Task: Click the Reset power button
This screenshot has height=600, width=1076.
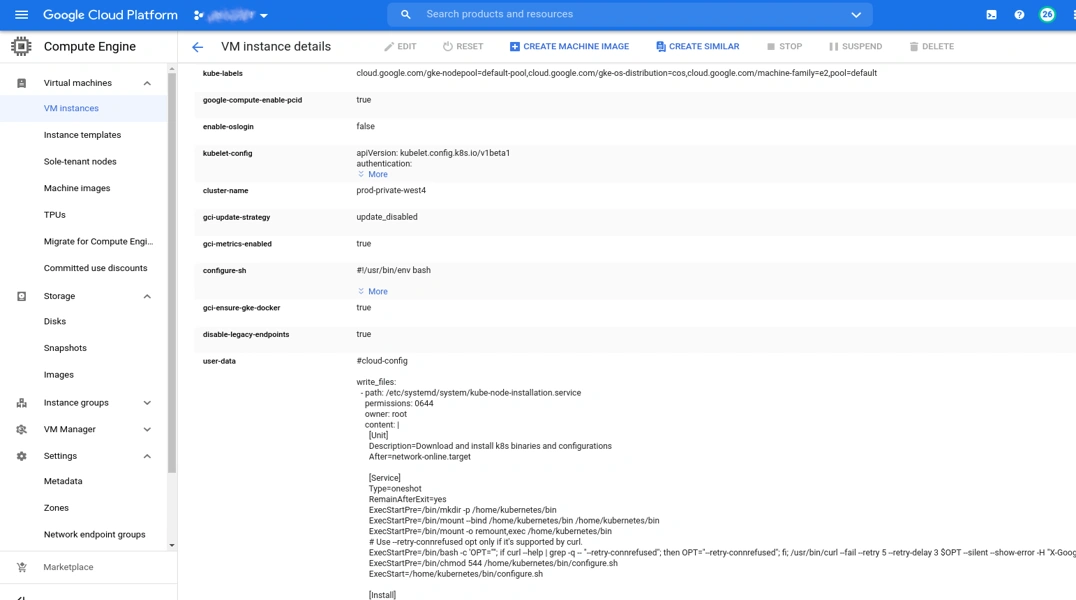Action: 463,46
